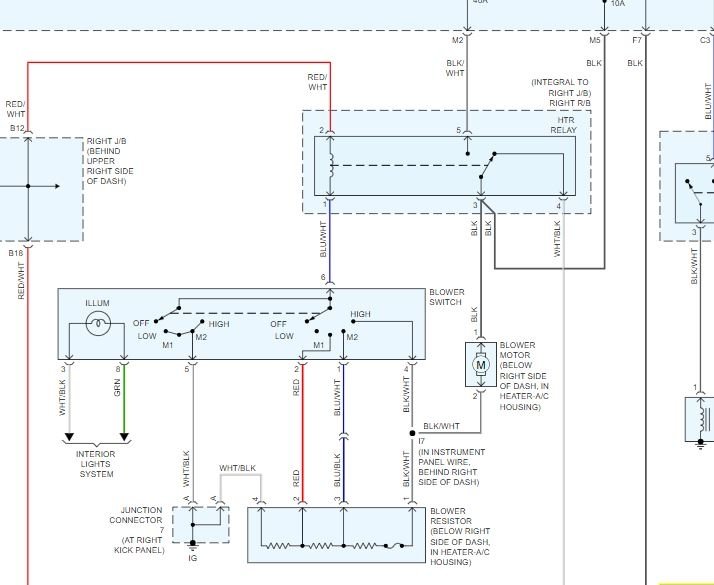Click the "BLU/BLK" wire color label
Viewport: 714px width, 585px height.
coord(337,470)
